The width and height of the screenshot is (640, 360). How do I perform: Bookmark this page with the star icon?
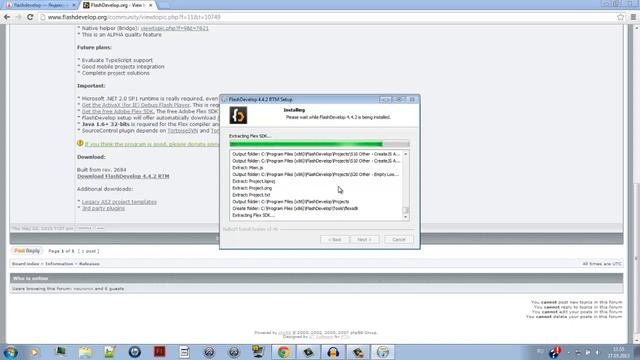tap(621, 17)
